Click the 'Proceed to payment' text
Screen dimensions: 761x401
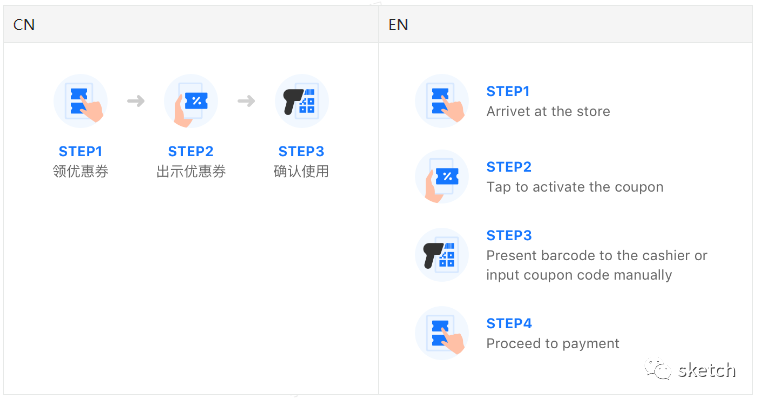[553, 343]
